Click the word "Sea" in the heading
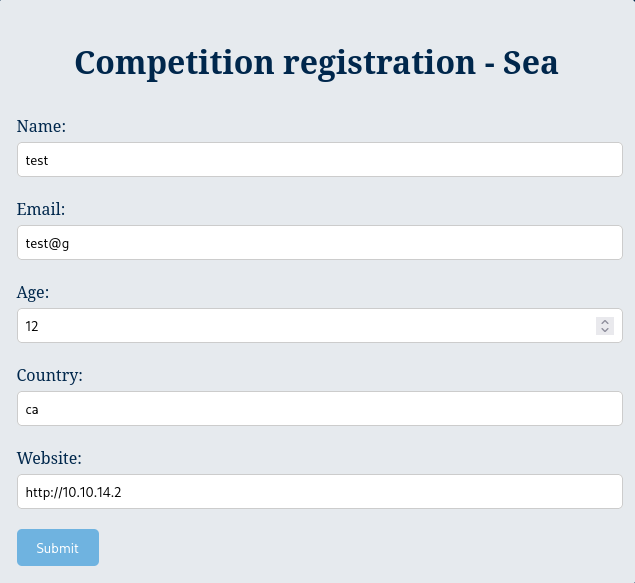635x583 pixels. pos(530,62)
